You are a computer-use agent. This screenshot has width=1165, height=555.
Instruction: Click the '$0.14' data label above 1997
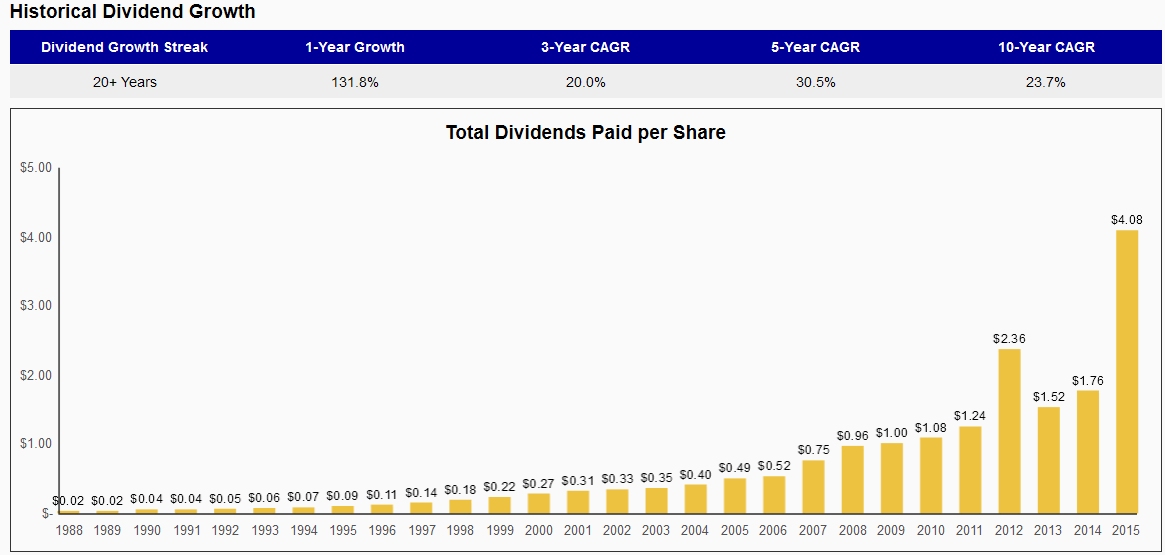[x=421, y=492]
